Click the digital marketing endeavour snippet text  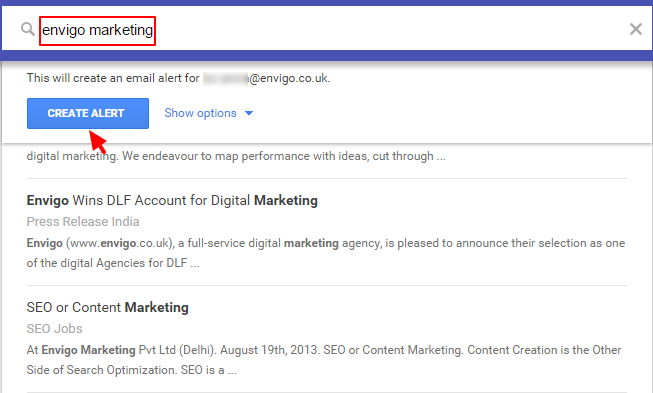(x=236, y=156)
